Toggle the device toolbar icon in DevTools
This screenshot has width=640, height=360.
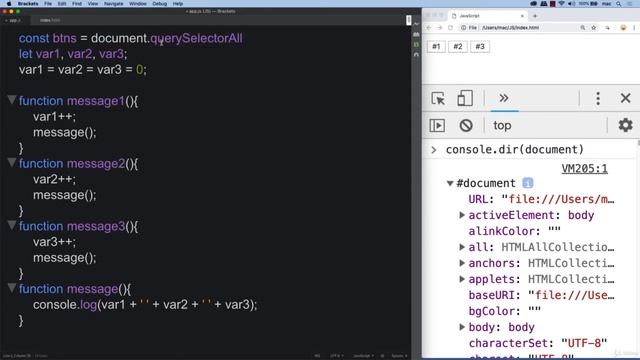[464, 98]
